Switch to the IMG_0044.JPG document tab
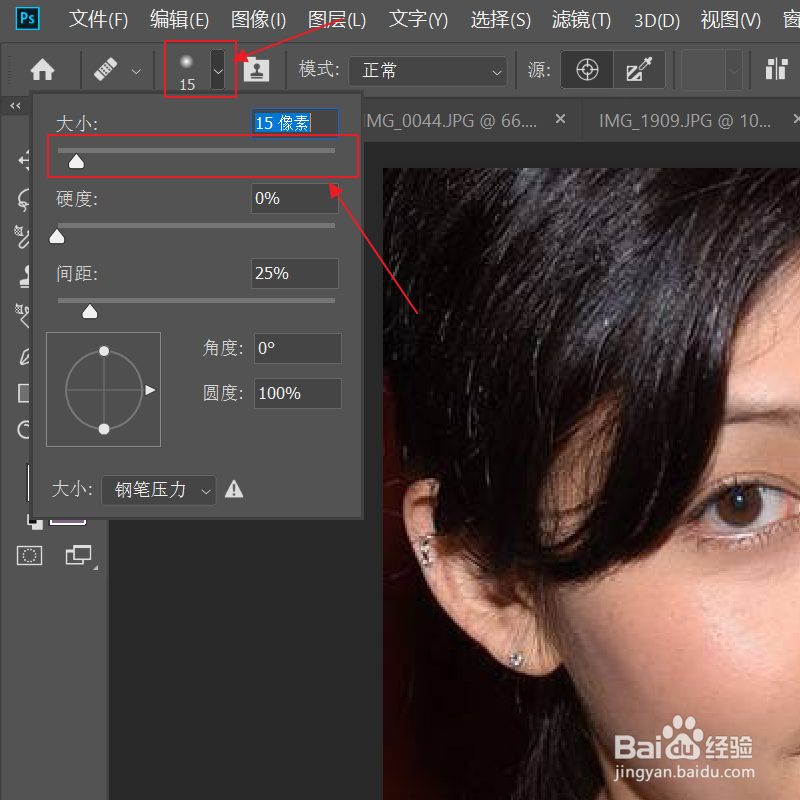 [x=450, y=121]
